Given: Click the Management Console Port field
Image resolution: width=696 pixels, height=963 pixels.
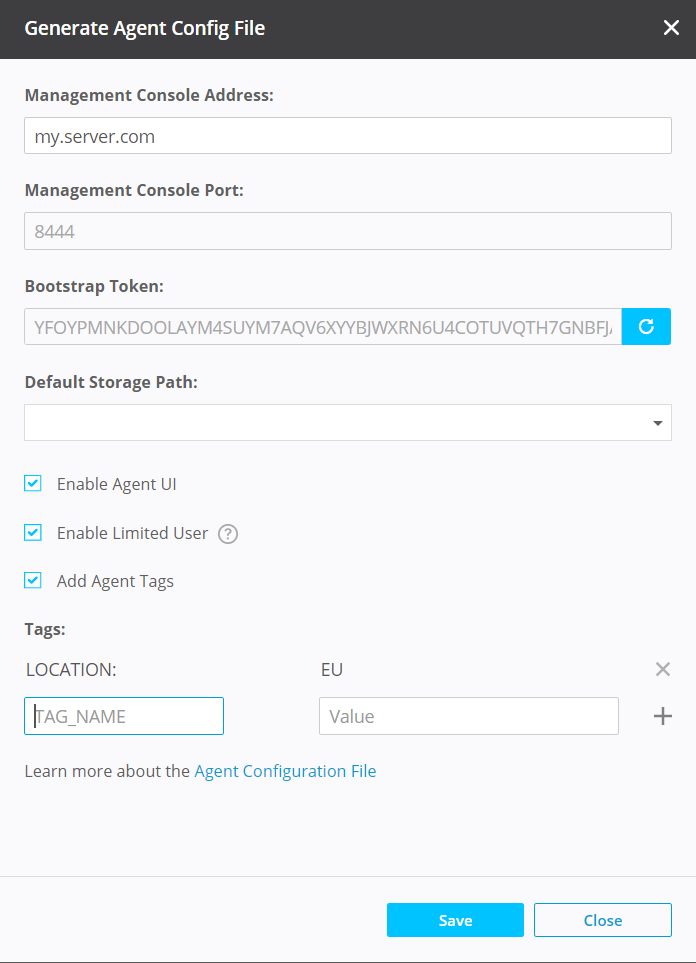Looking at the screenshot, I should pos(347,231).
